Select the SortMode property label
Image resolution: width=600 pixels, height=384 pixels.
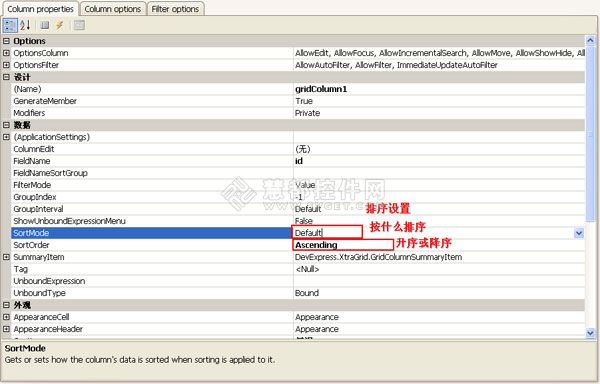pos(31,233)
